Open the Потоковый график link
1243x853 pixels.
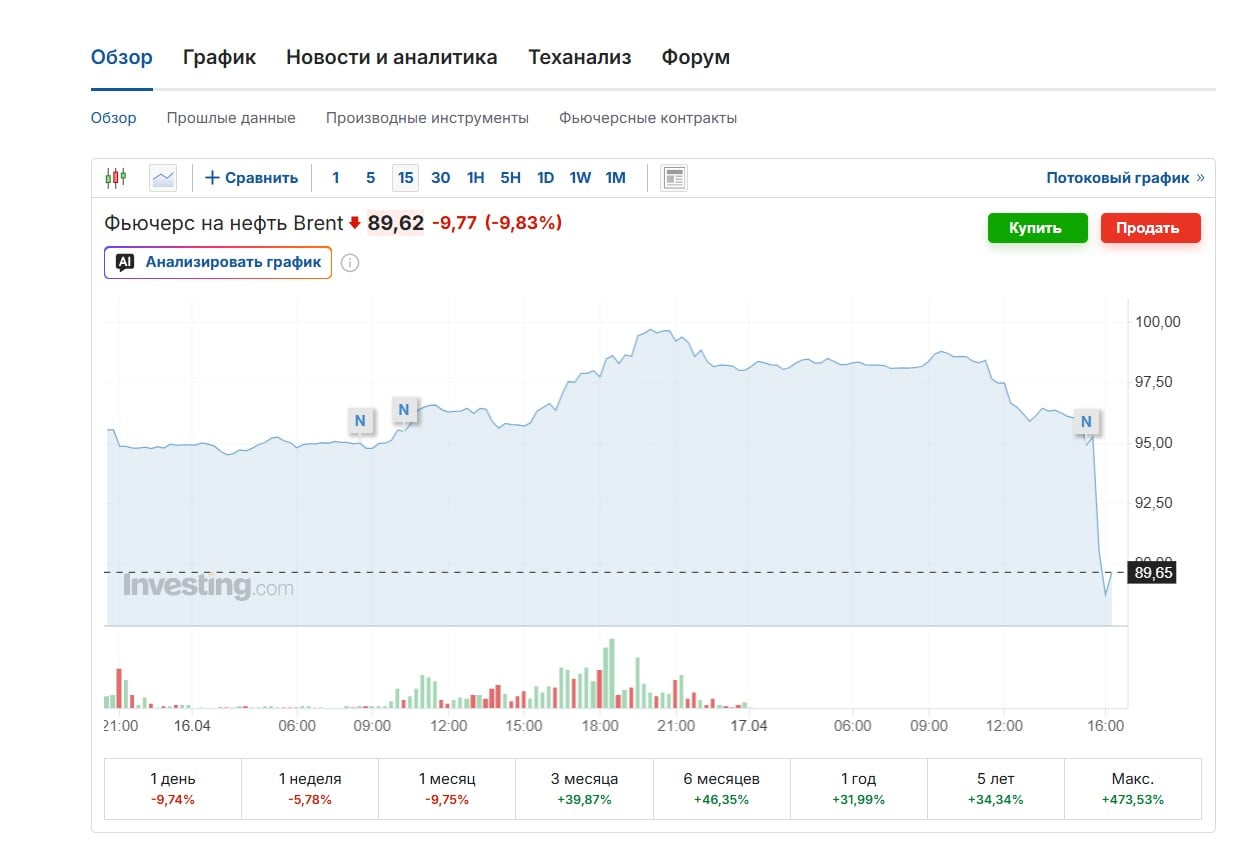pos(1125,178)
